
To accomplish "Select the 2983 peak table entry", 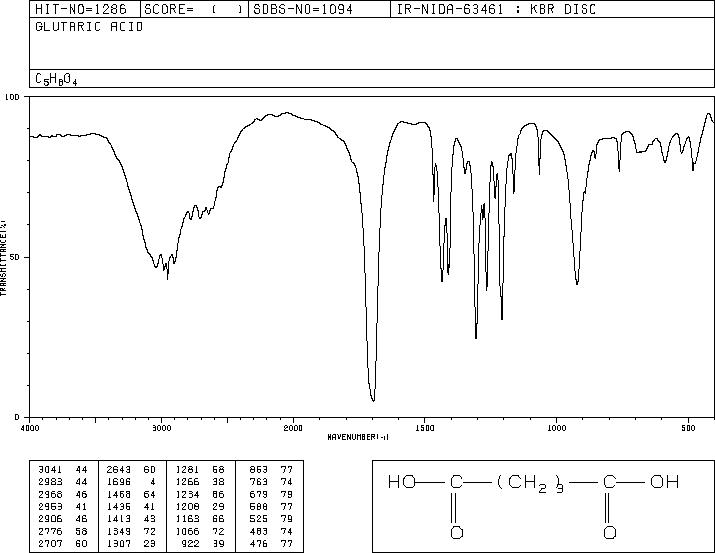I will click(50, 482).
